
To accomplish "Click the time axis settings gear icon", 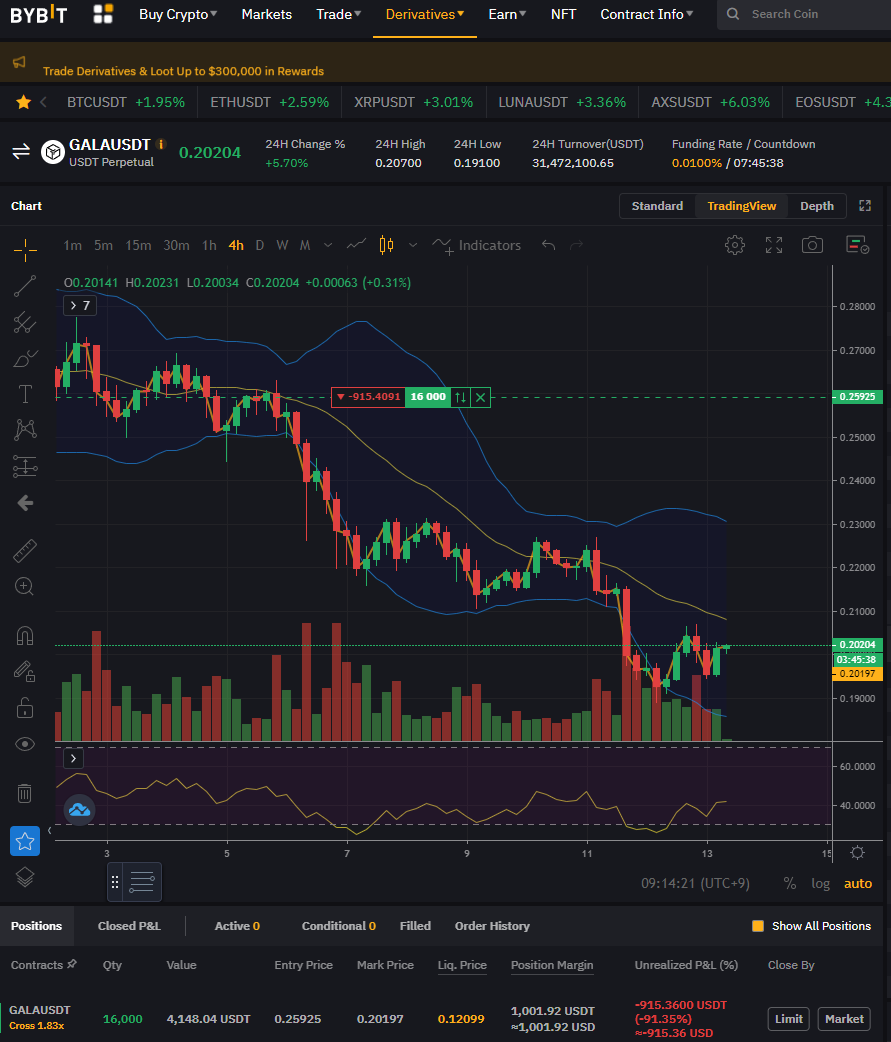I will [x=858, y=853].
